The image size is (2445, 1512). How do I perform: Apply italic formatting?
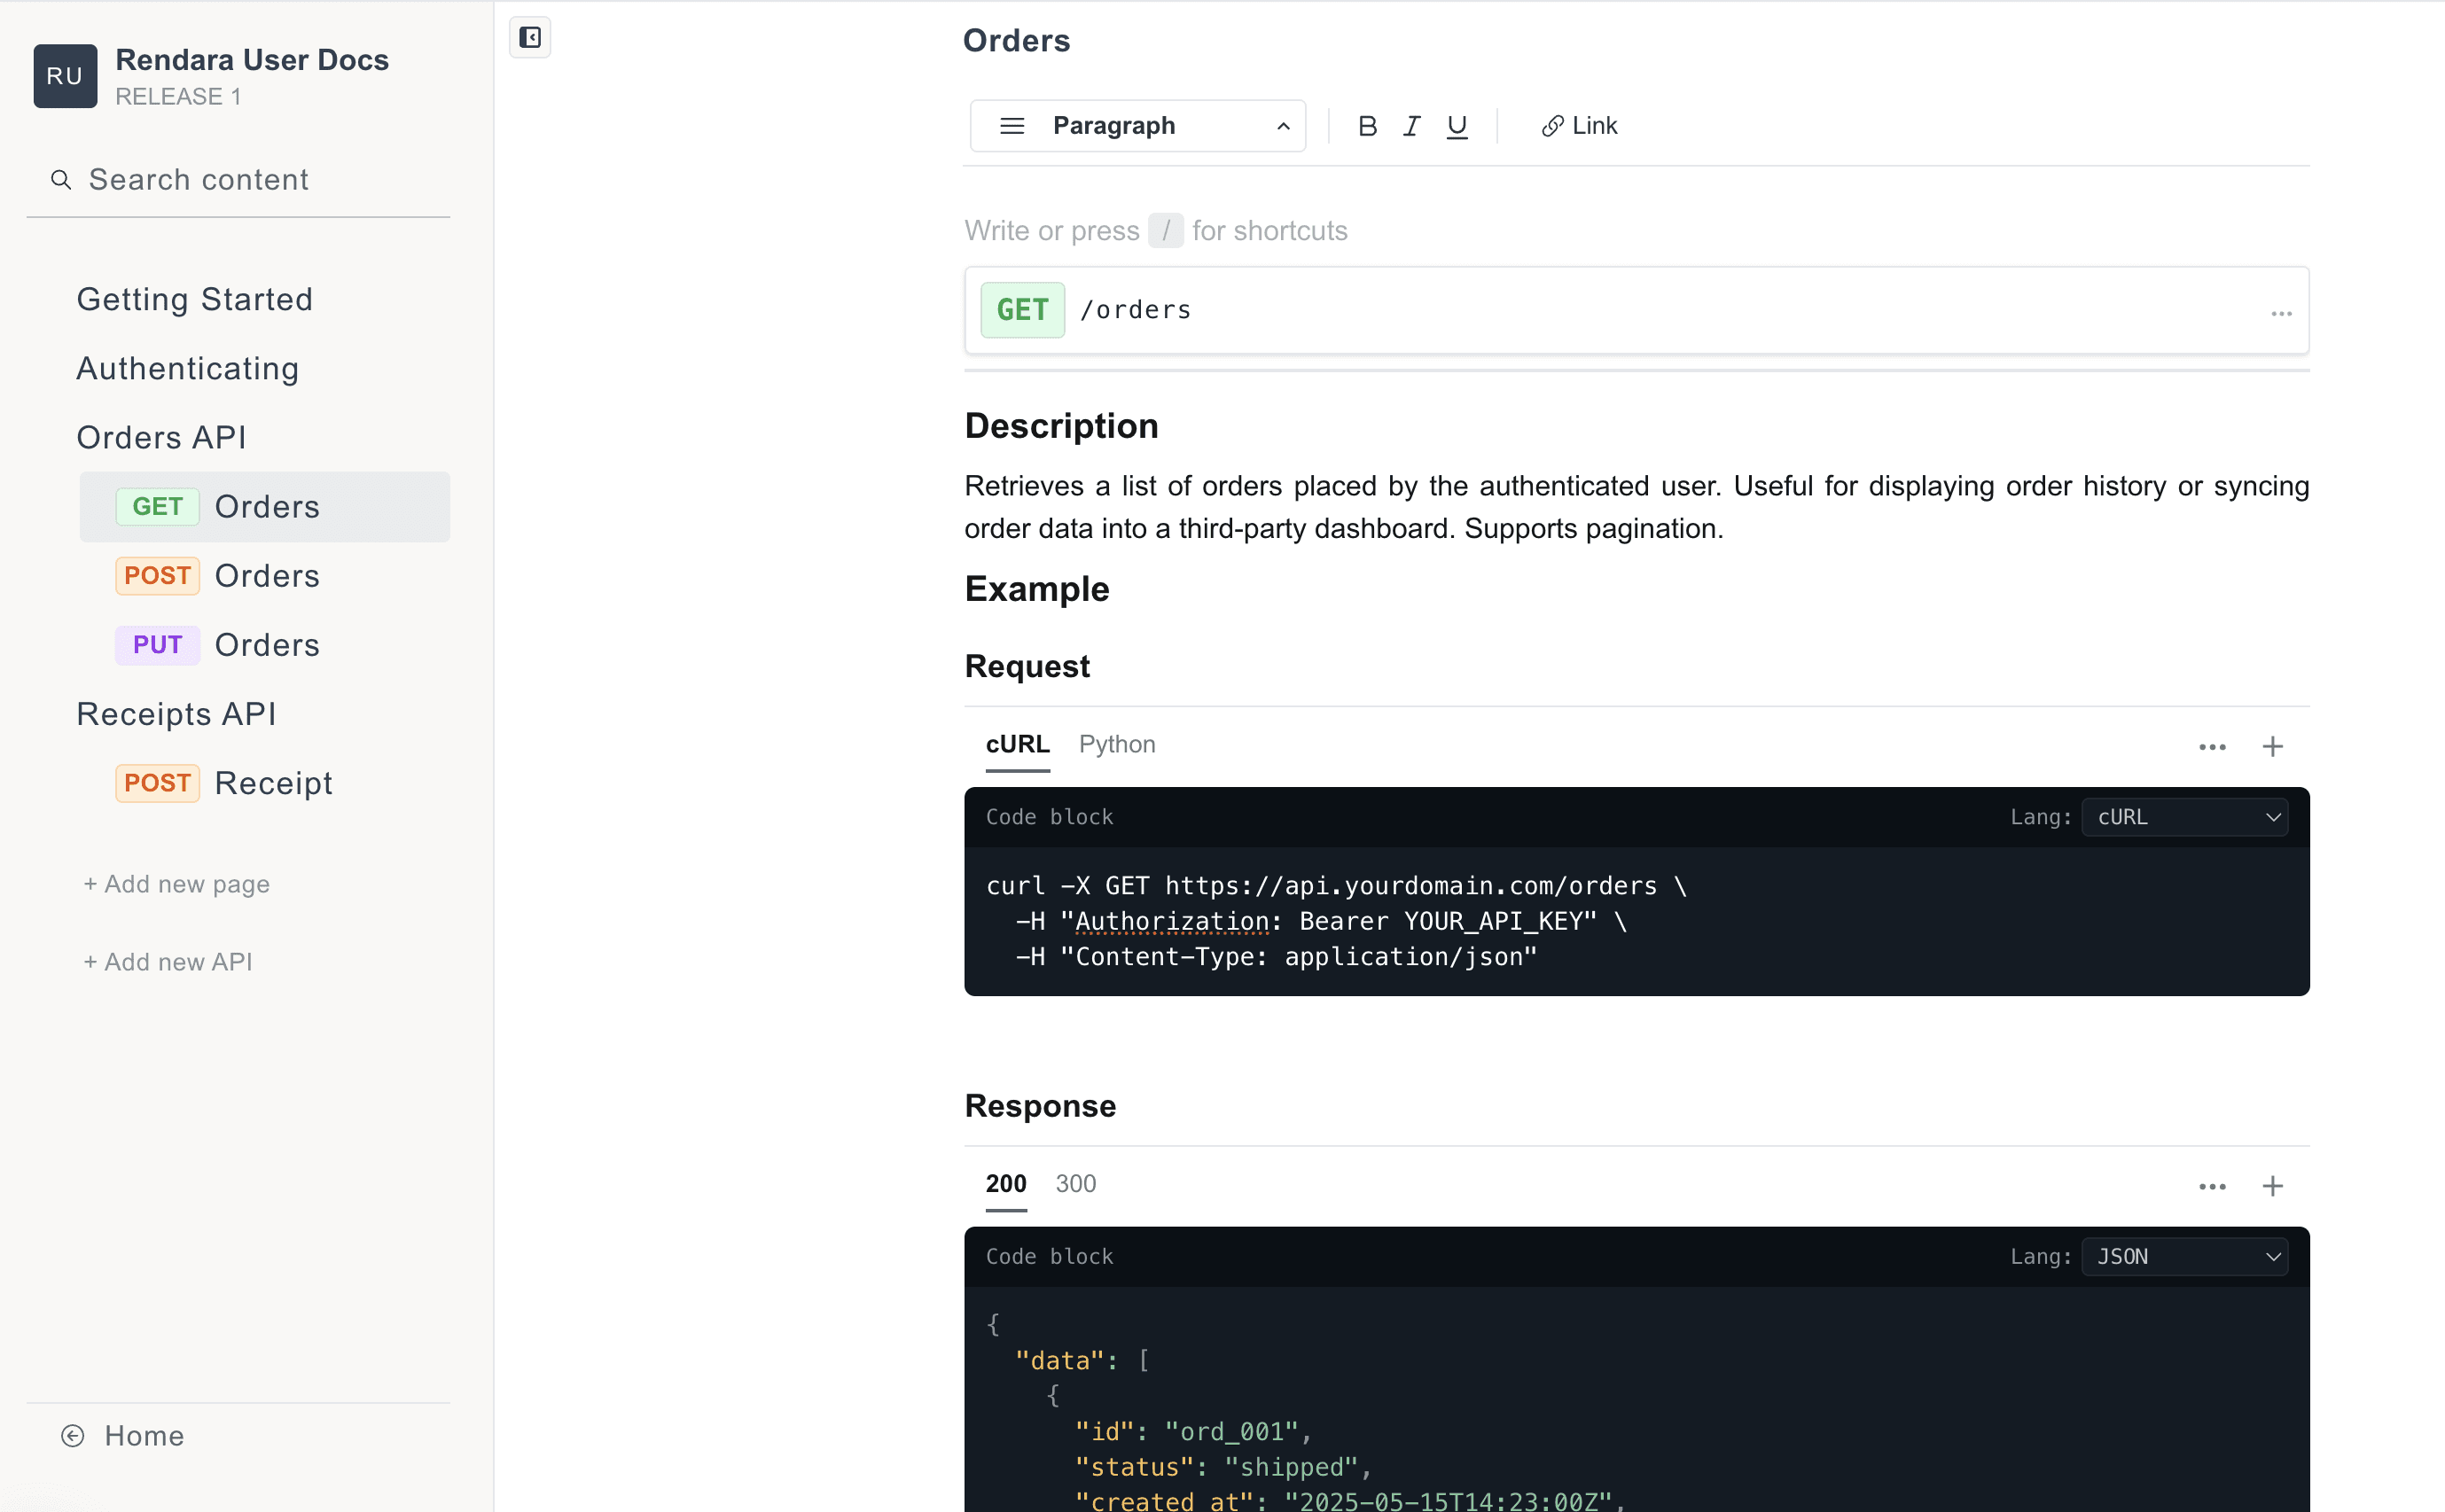1411,125
